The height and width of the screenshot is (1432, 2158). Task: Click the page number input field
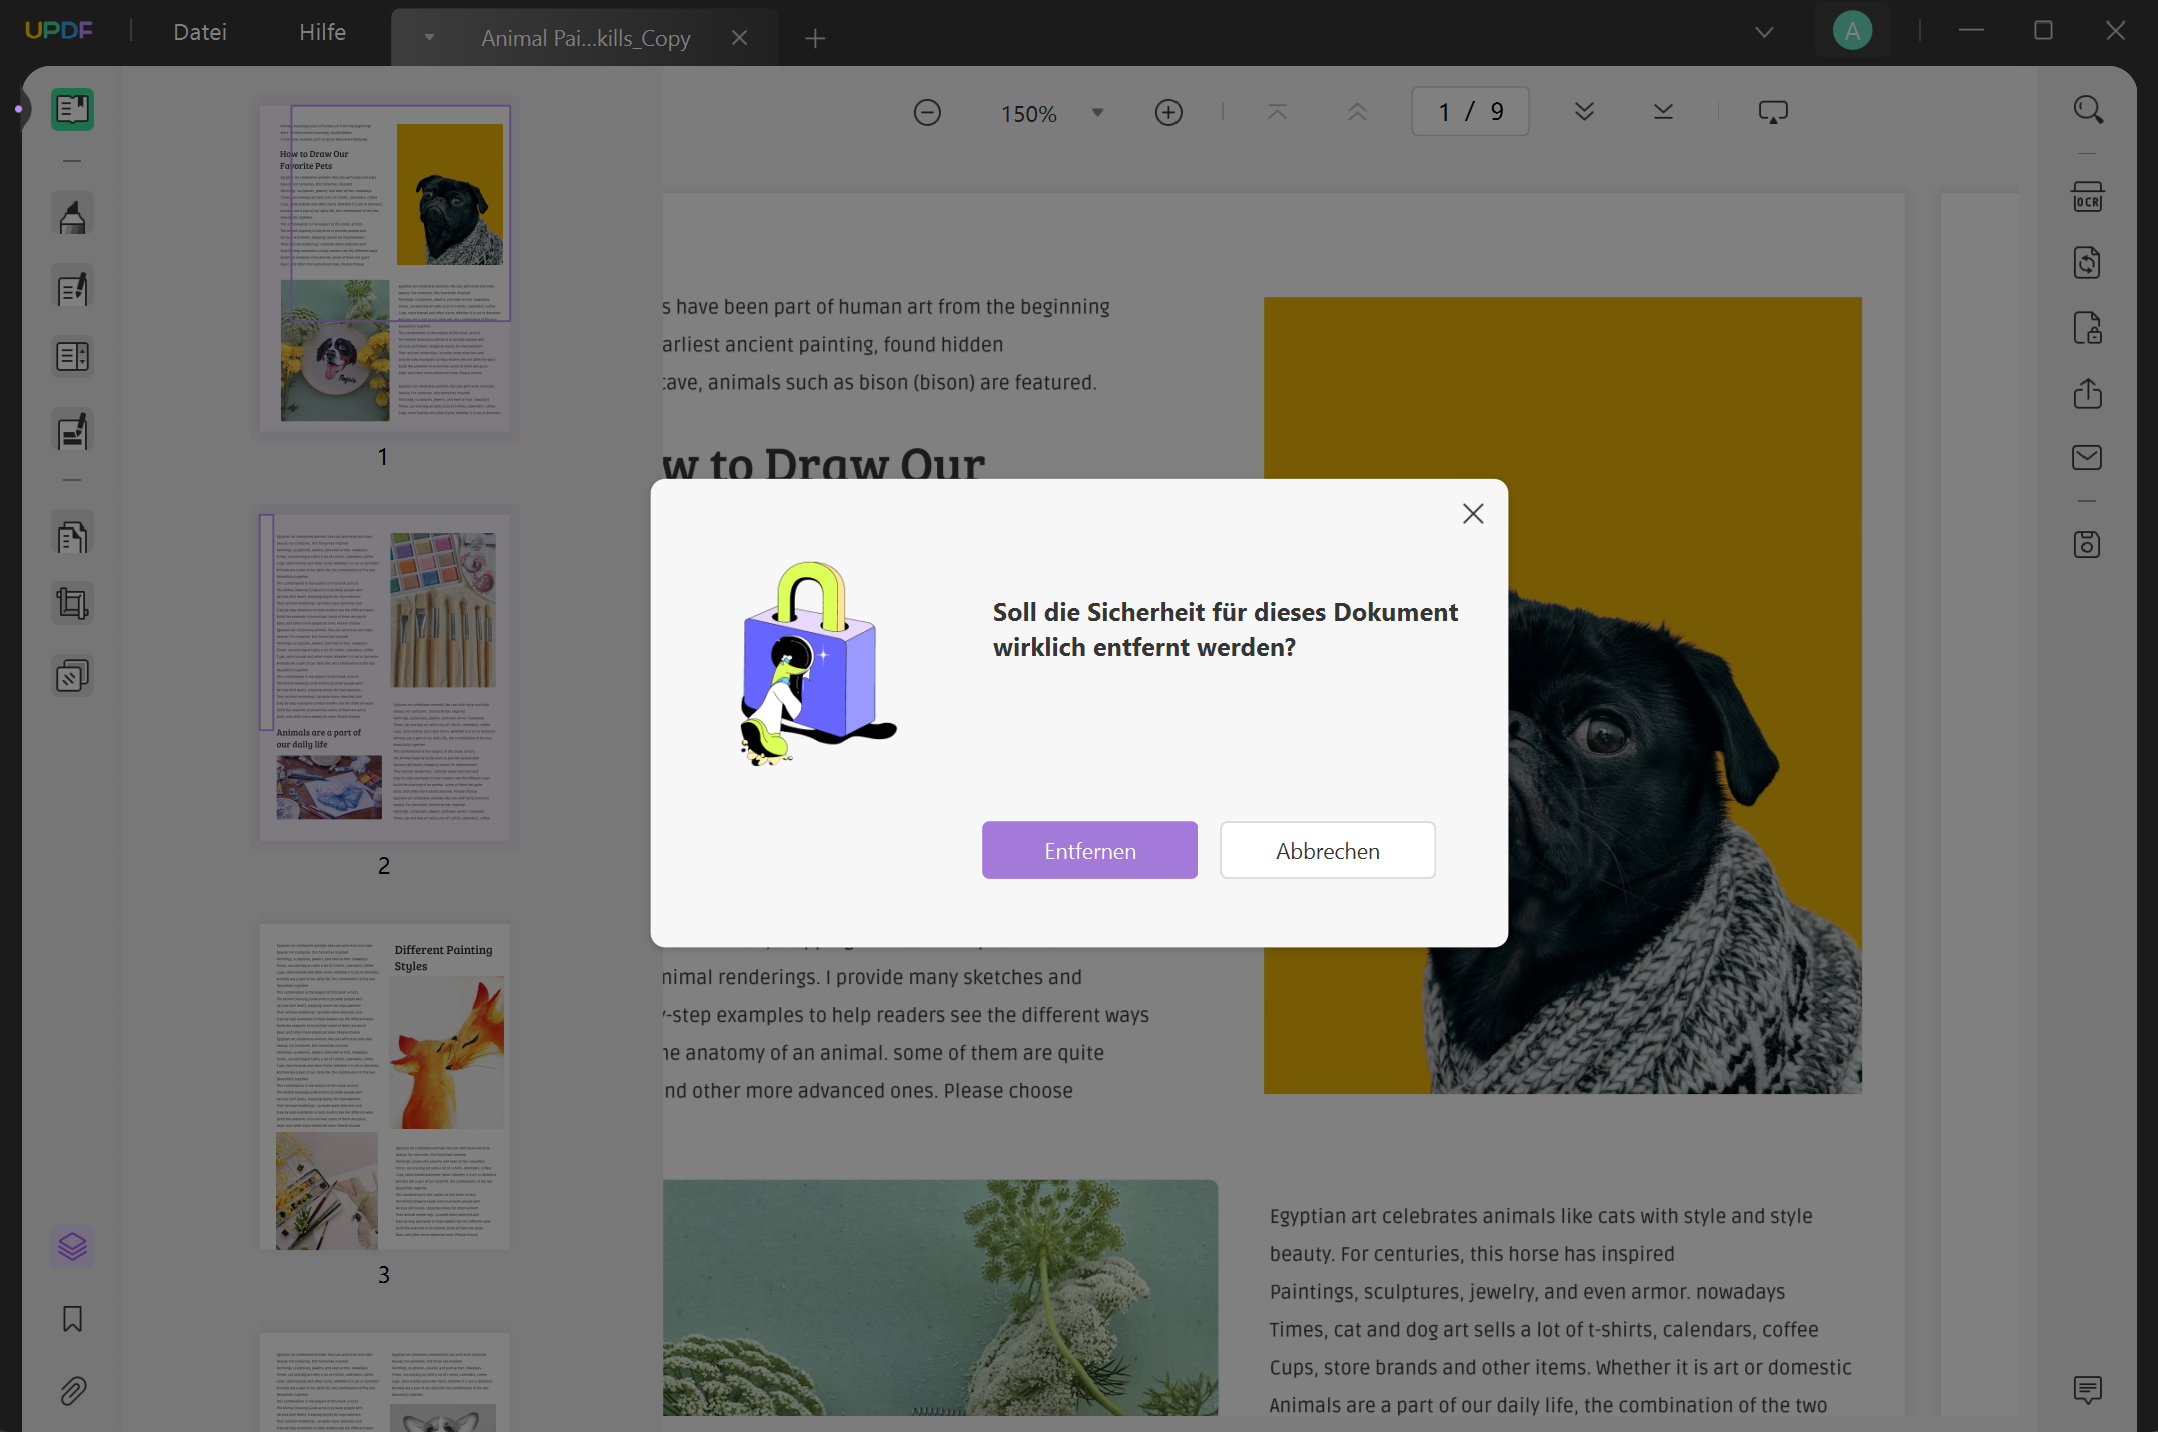1469,112
